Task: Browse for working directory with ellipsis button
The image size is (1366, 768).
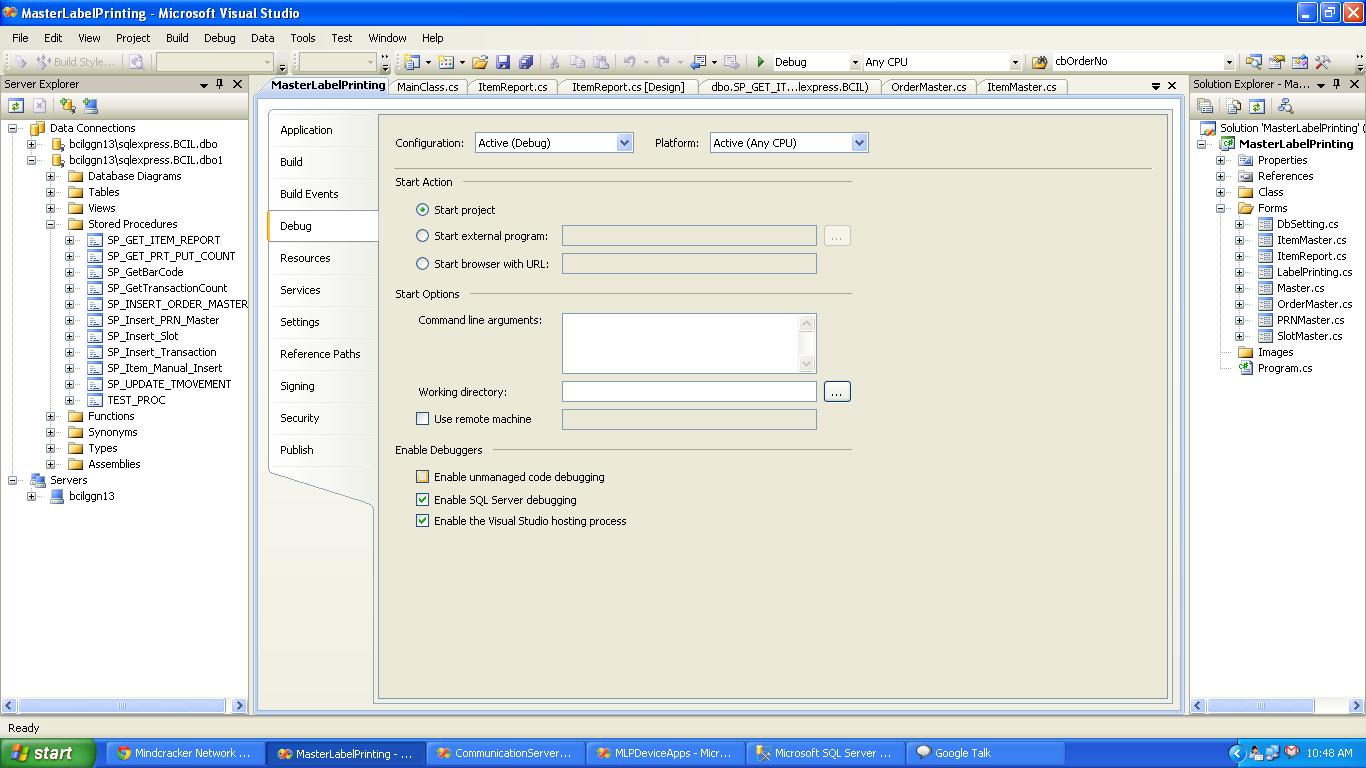Action: coord(837,392)
